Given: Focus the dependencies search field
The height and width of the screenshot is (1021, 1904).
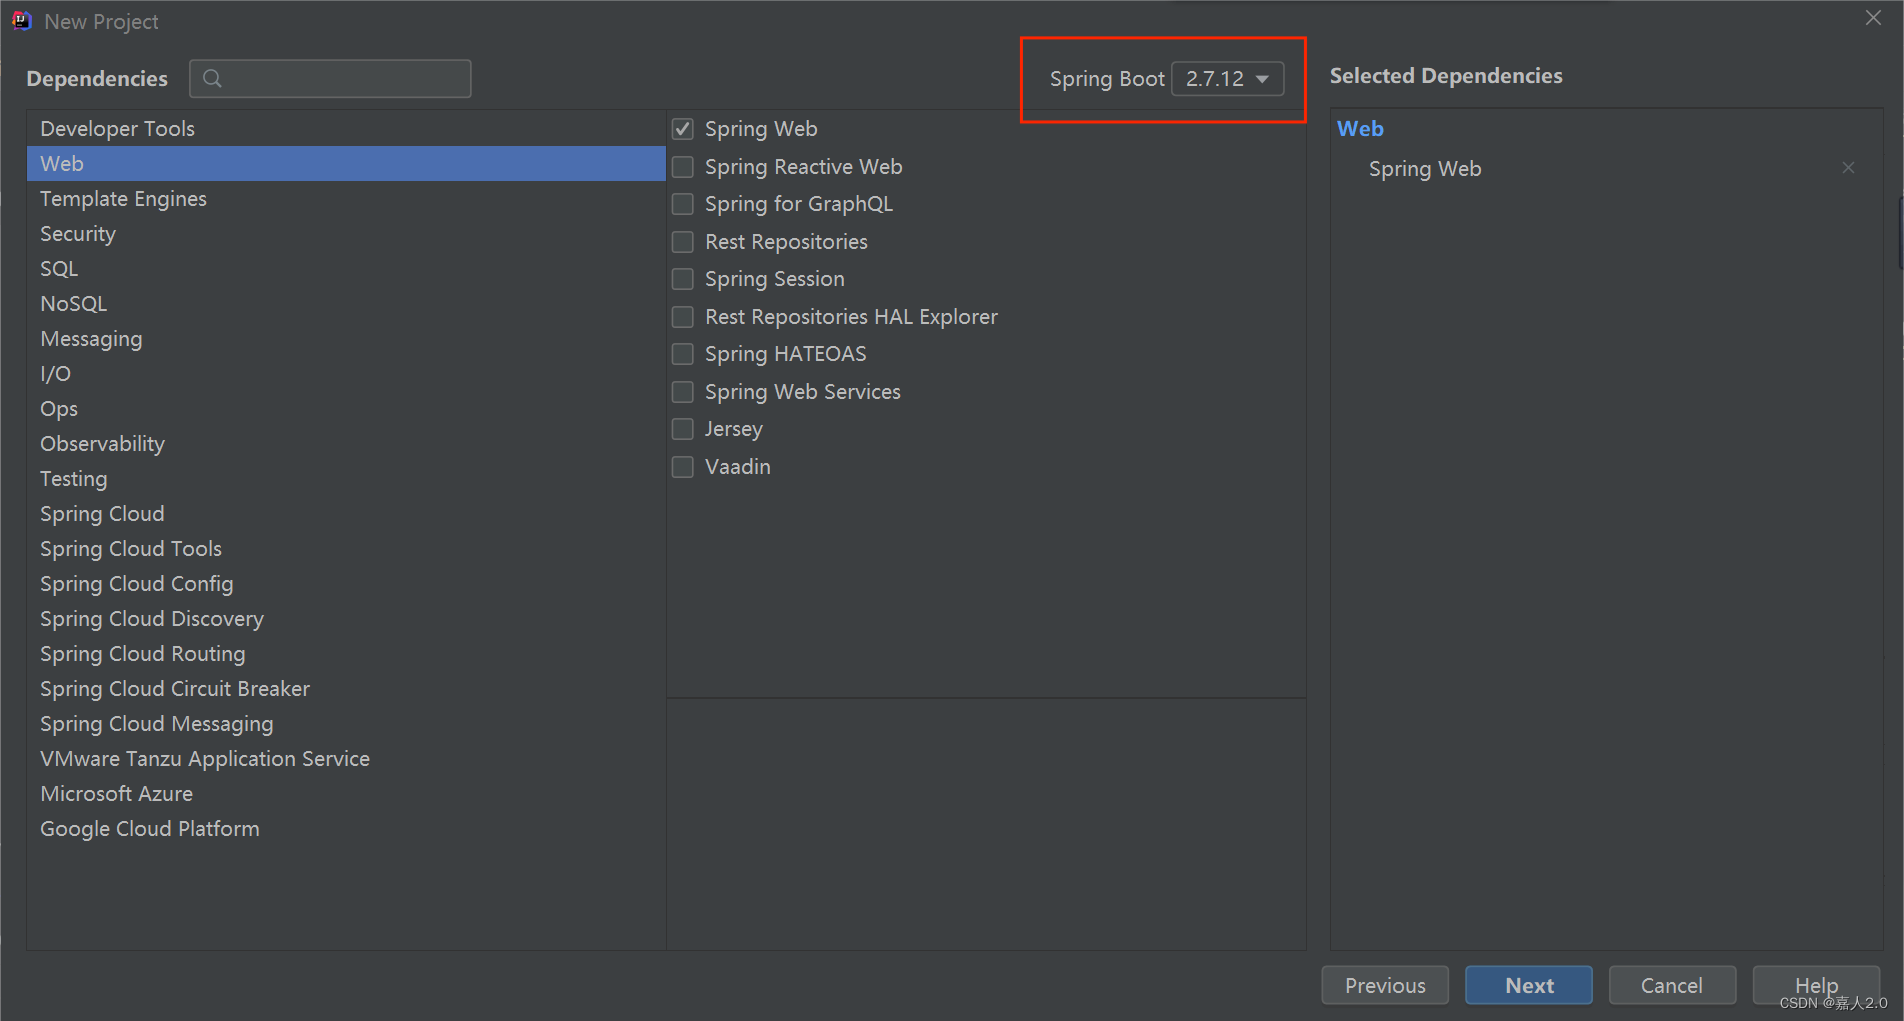Looking at the screenshot, I should (330, 78).
